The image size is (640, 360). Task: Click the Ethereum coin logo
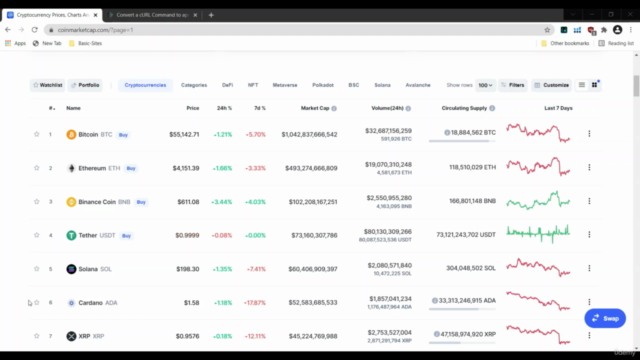pos(71,168)
